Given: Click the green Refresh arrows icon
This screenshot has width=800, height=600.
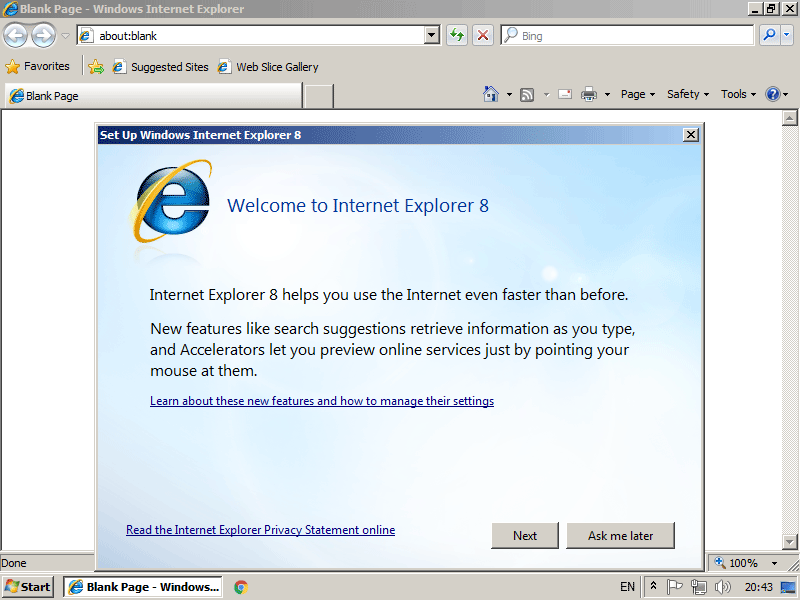Looking at the screenshot, I should click(457, 36).
